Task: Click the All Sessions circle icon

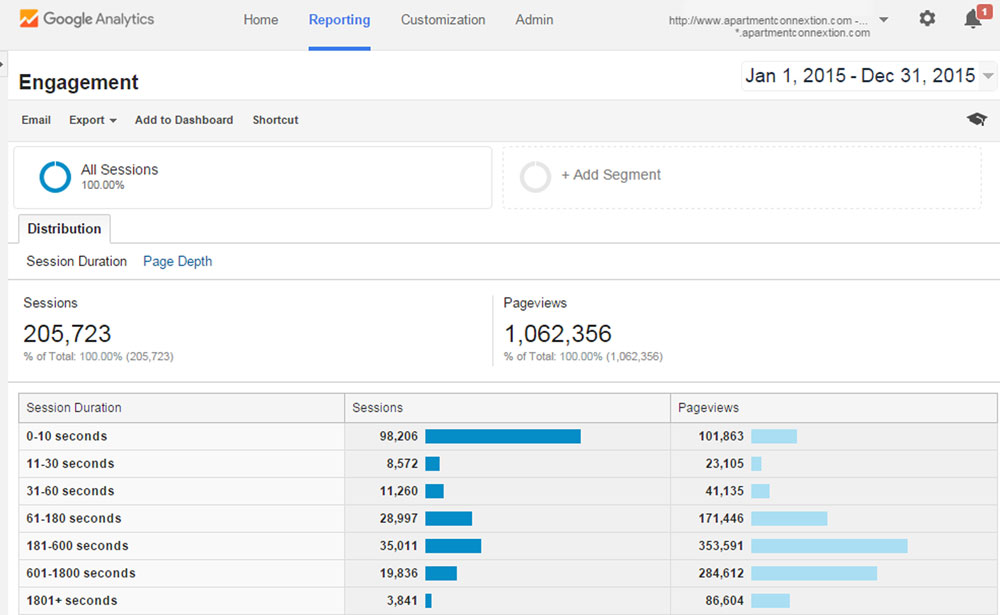Action: click(55, 177)
